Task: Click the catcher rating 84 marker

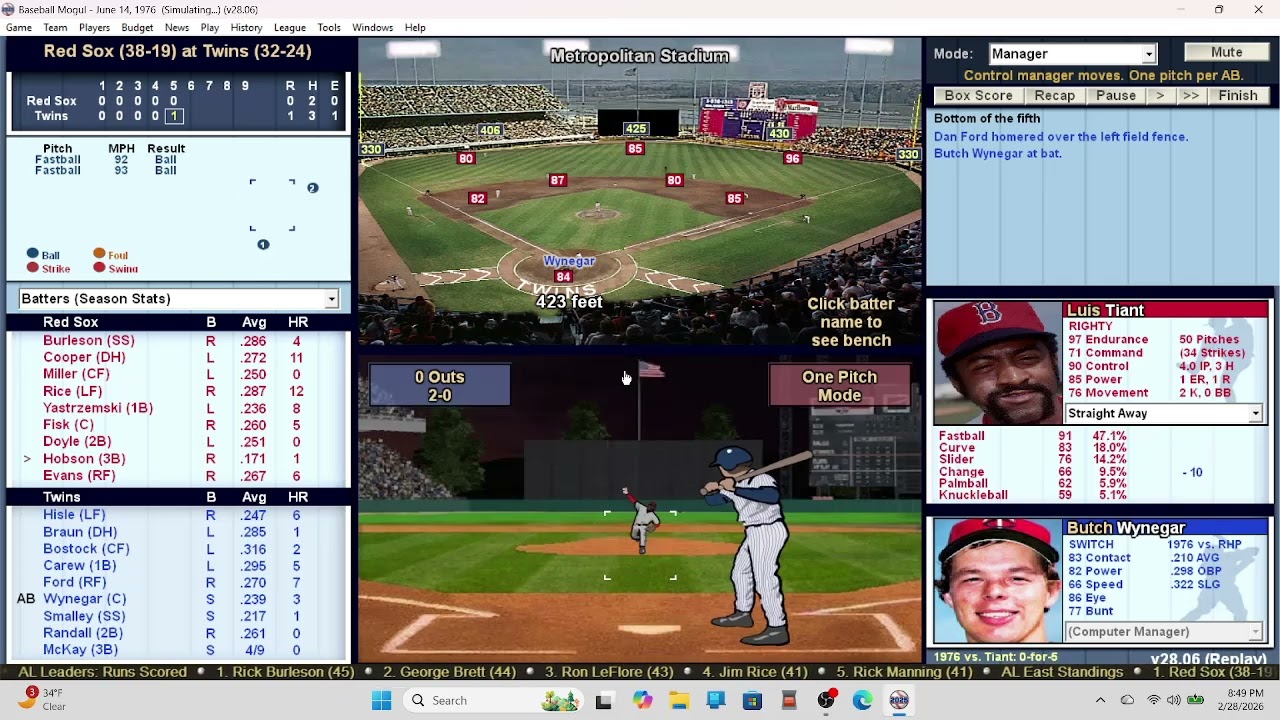Action: tap(564, 277)
